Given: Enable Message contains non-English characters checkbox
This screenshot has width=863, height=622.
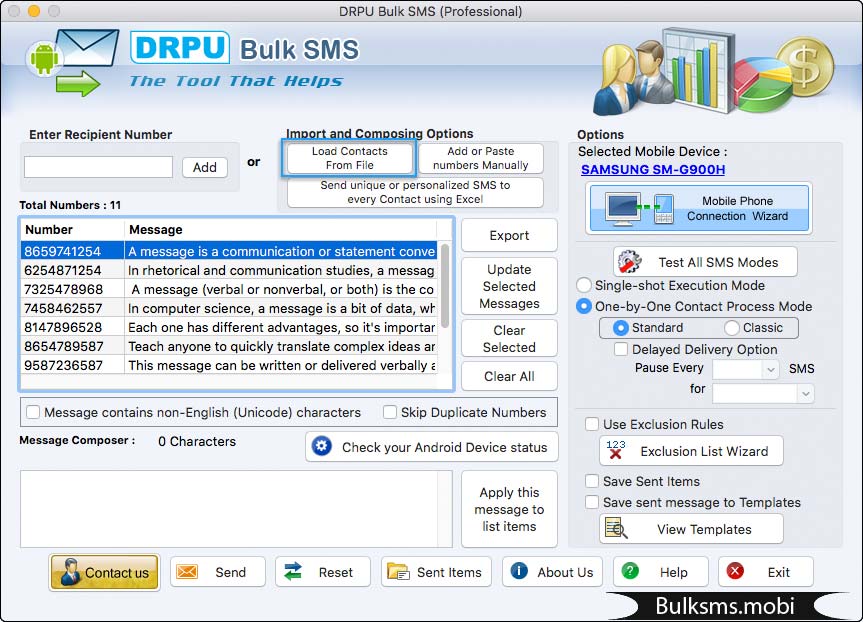Looking at the screenshot, I should point(33,412).
